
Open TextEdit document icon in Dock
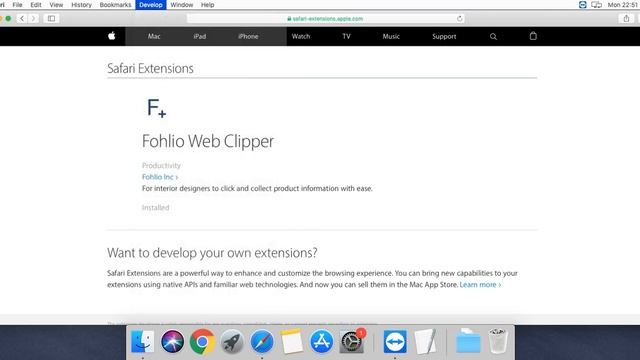click(425, 341)
